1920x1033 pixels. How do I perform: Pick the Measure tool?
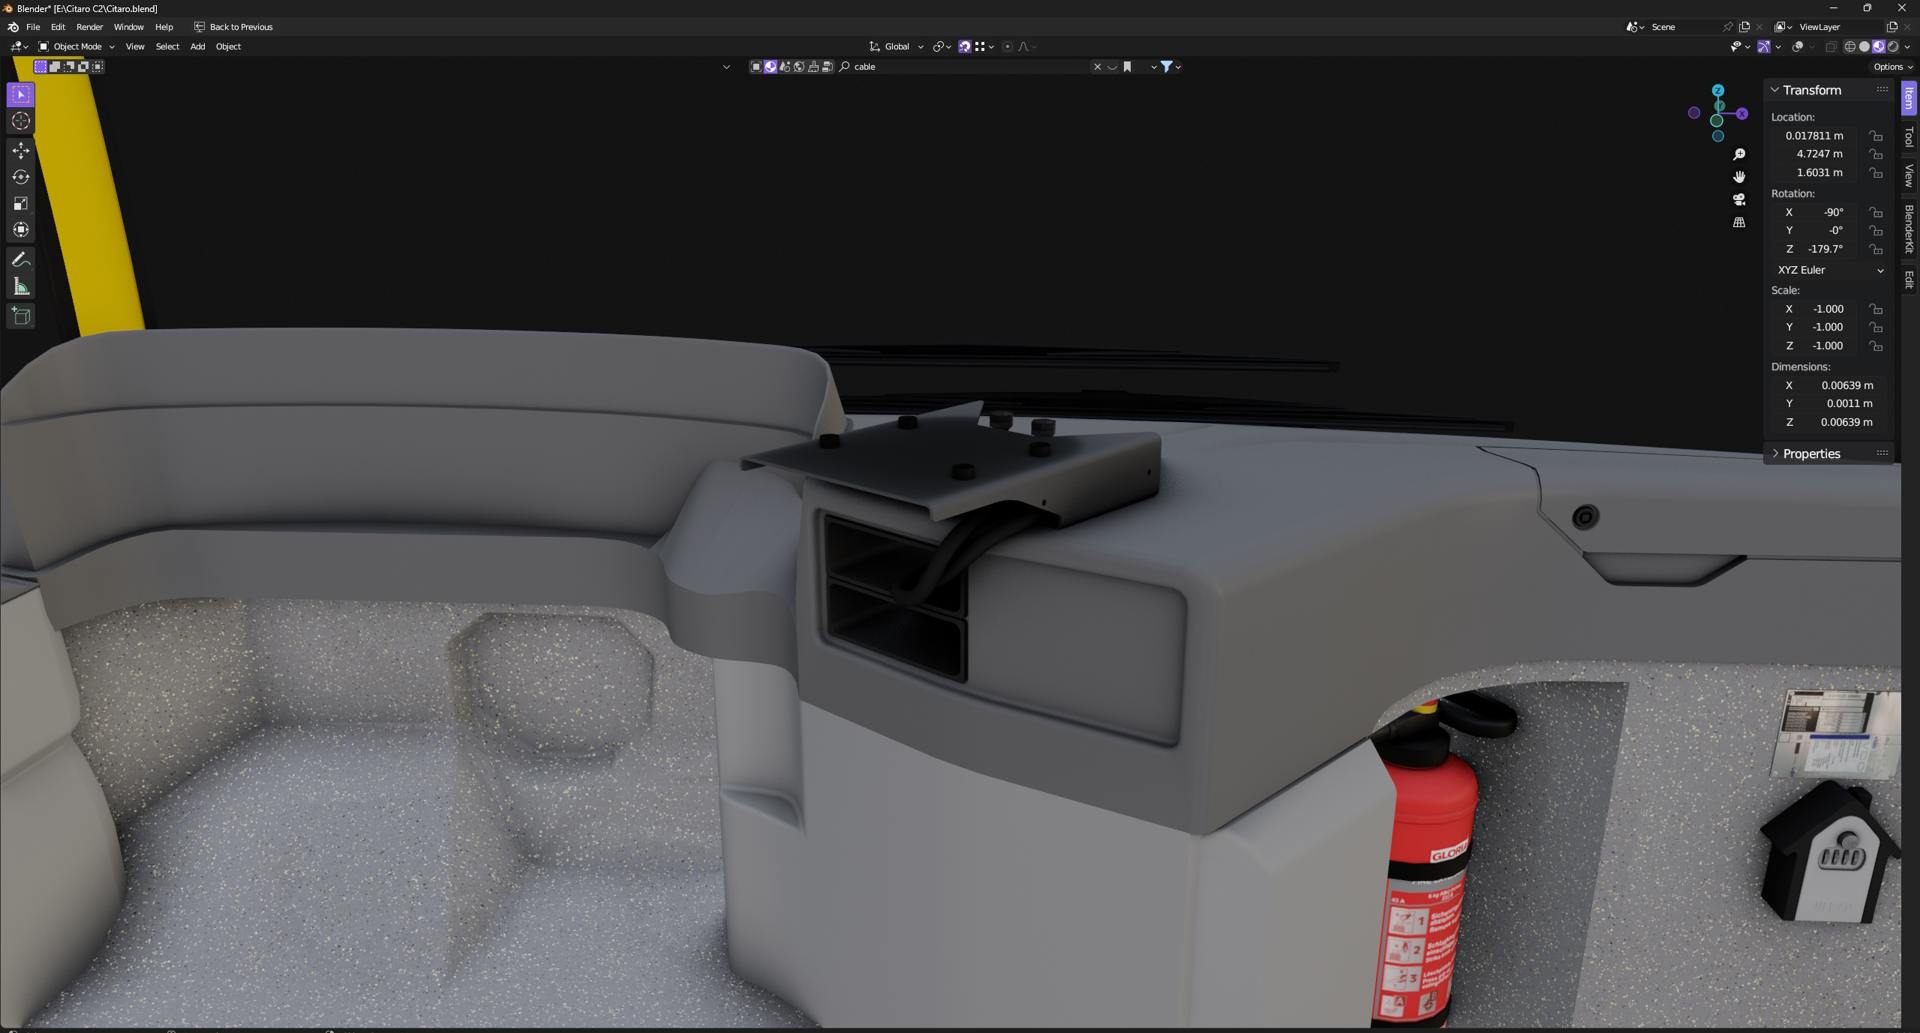pos(21,287)
